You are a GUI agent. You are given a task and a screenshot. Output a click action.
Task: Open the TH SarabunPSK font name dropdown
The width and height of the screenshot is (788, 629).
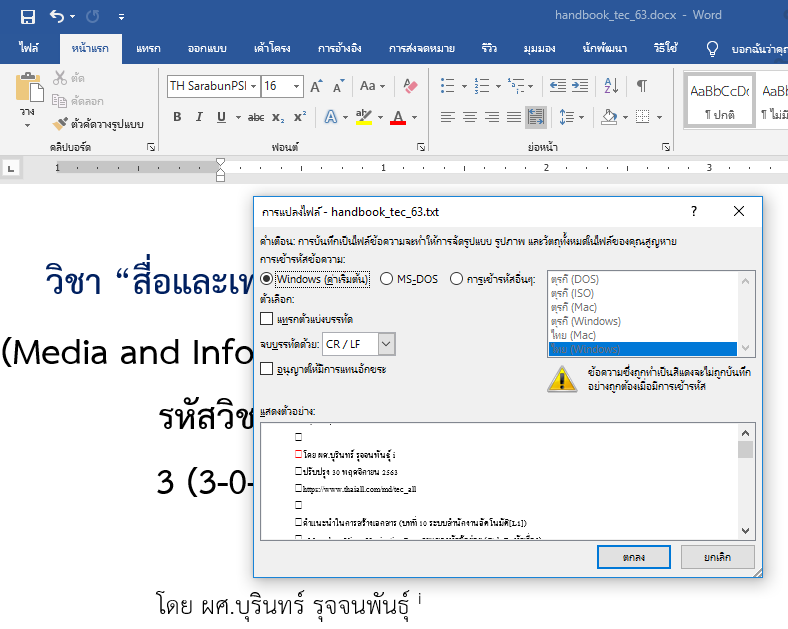[252, 86]
